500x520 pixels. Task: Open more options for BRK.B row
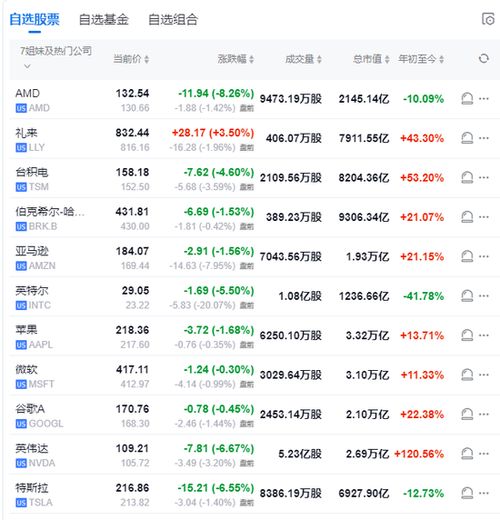pyautogui.click(x=484, y=217)
